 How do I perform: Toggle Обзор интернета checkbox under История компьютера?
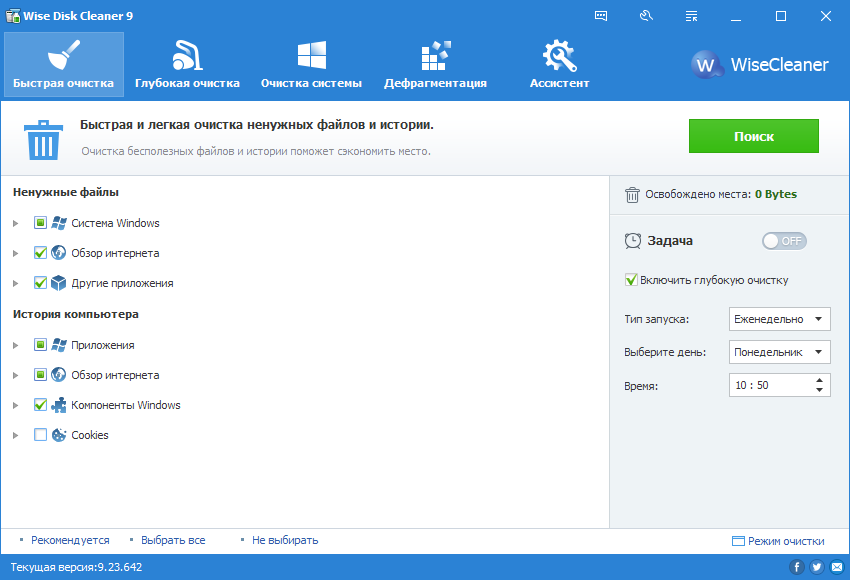(x=40, y=375)
